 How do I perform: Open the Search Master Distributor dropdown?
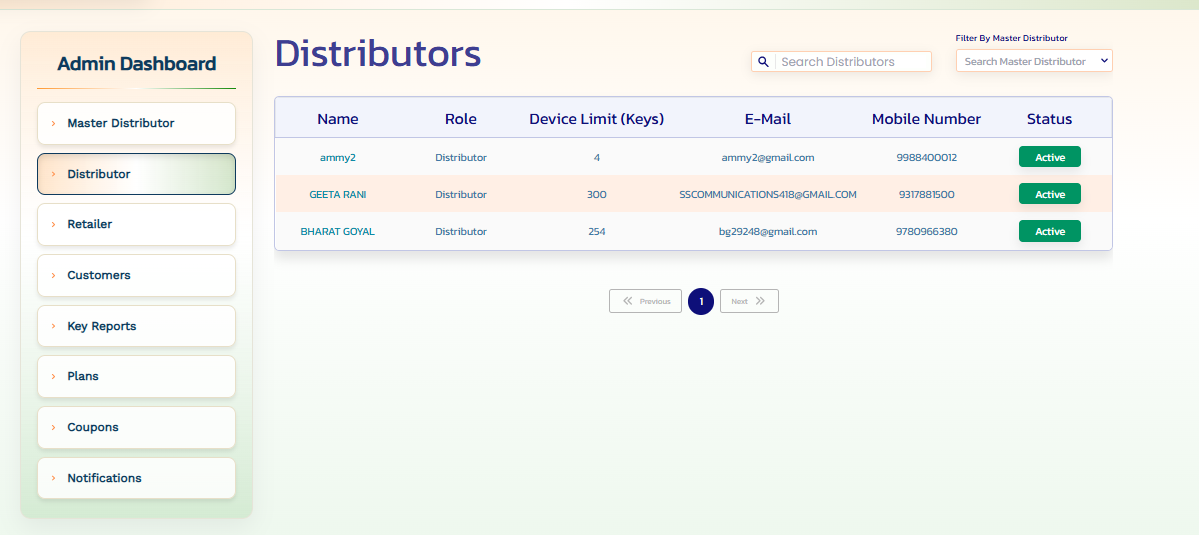click(1034, 61)
